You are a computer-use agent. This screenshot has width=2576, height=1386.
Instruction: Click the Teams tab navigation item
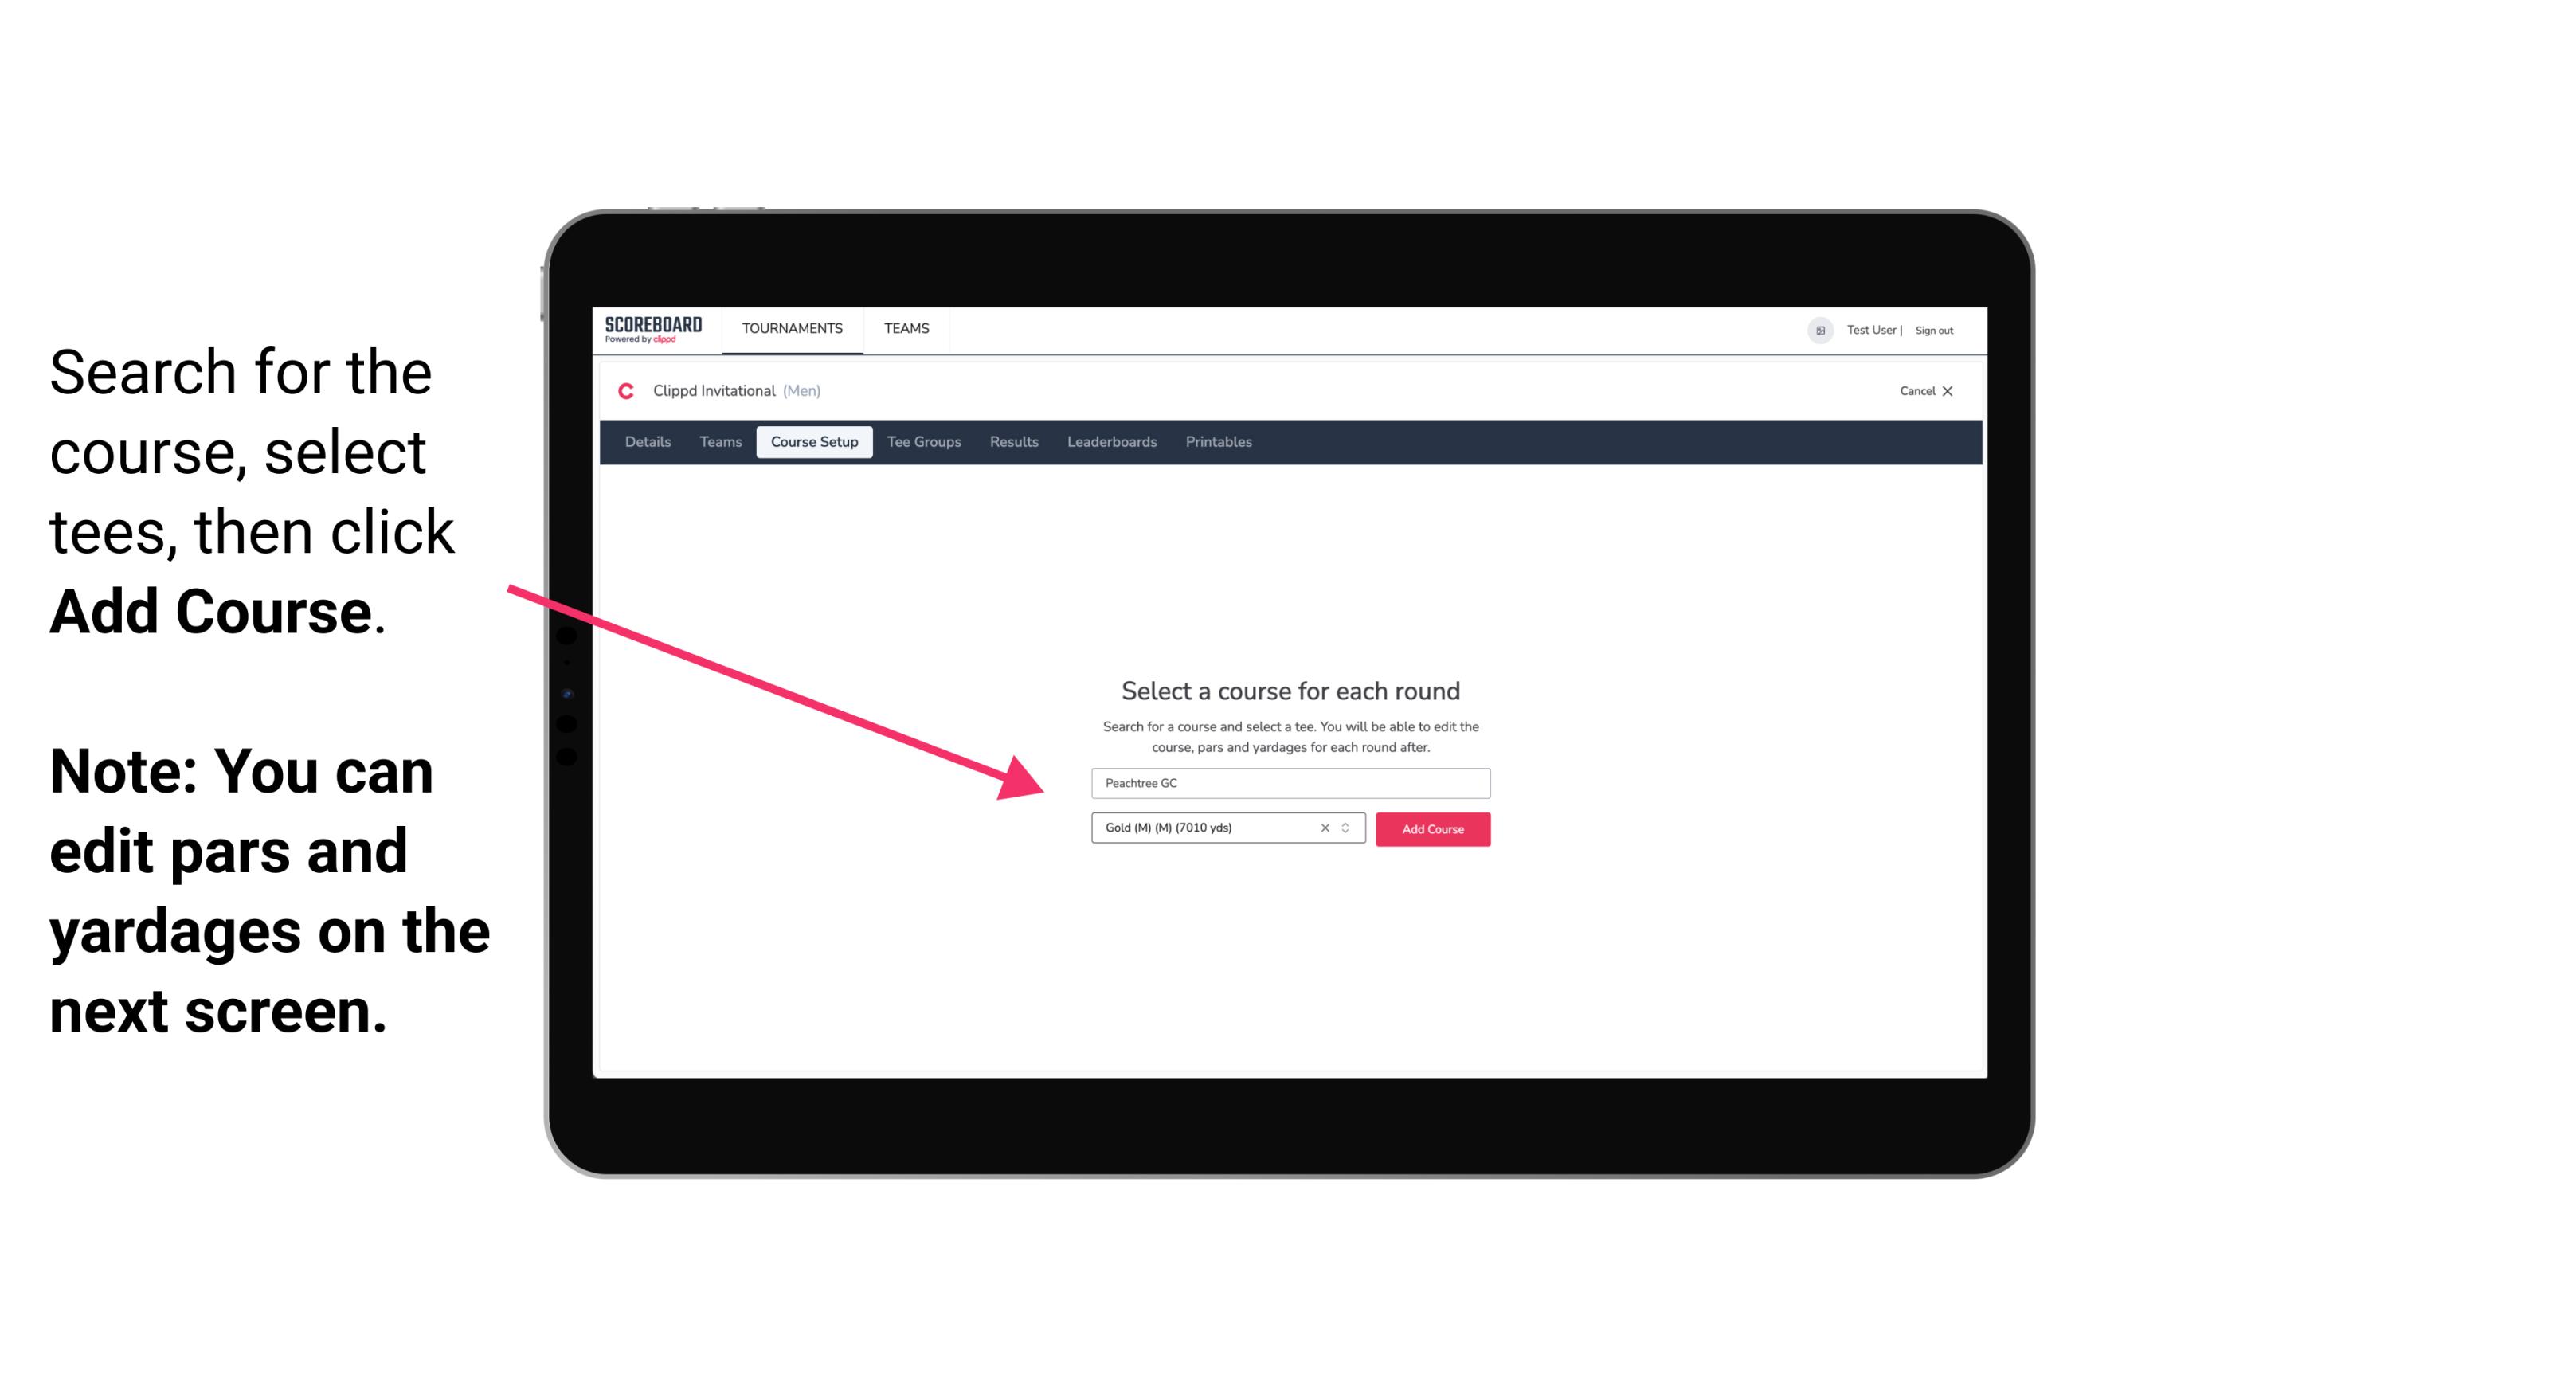click(718, 442)
